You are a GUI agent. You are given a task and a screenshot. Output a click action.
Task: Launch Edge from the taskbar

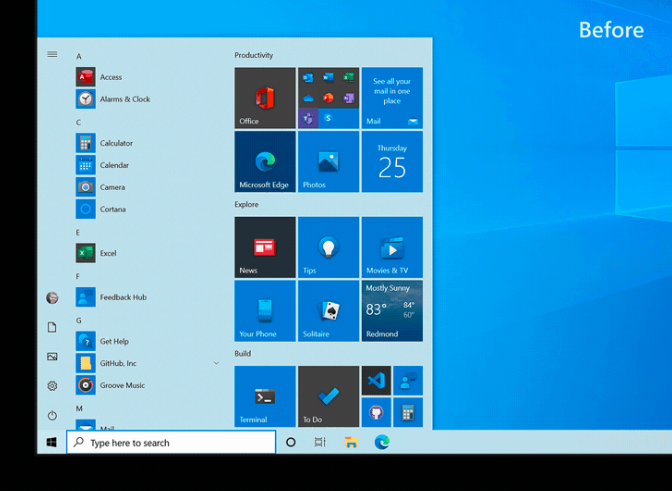point(382,442)
